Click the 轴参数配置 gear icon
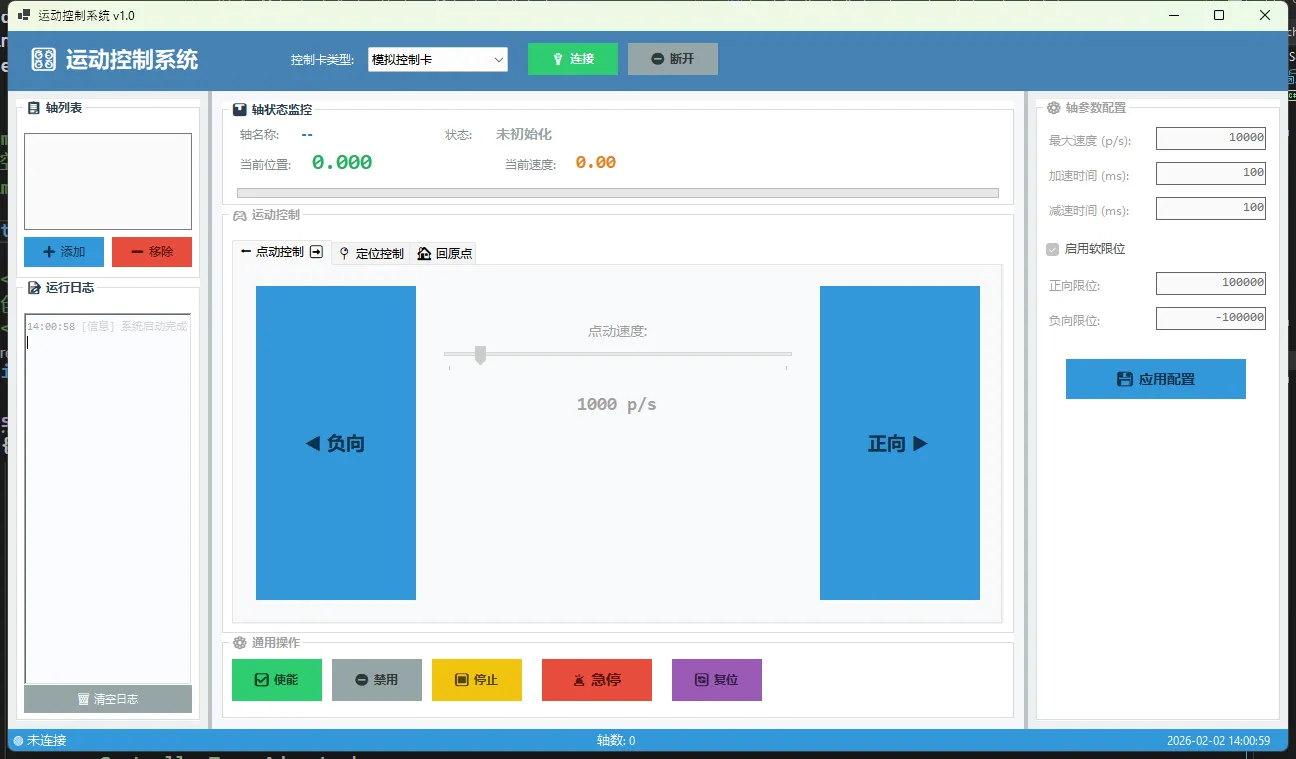 [1054, 108]
